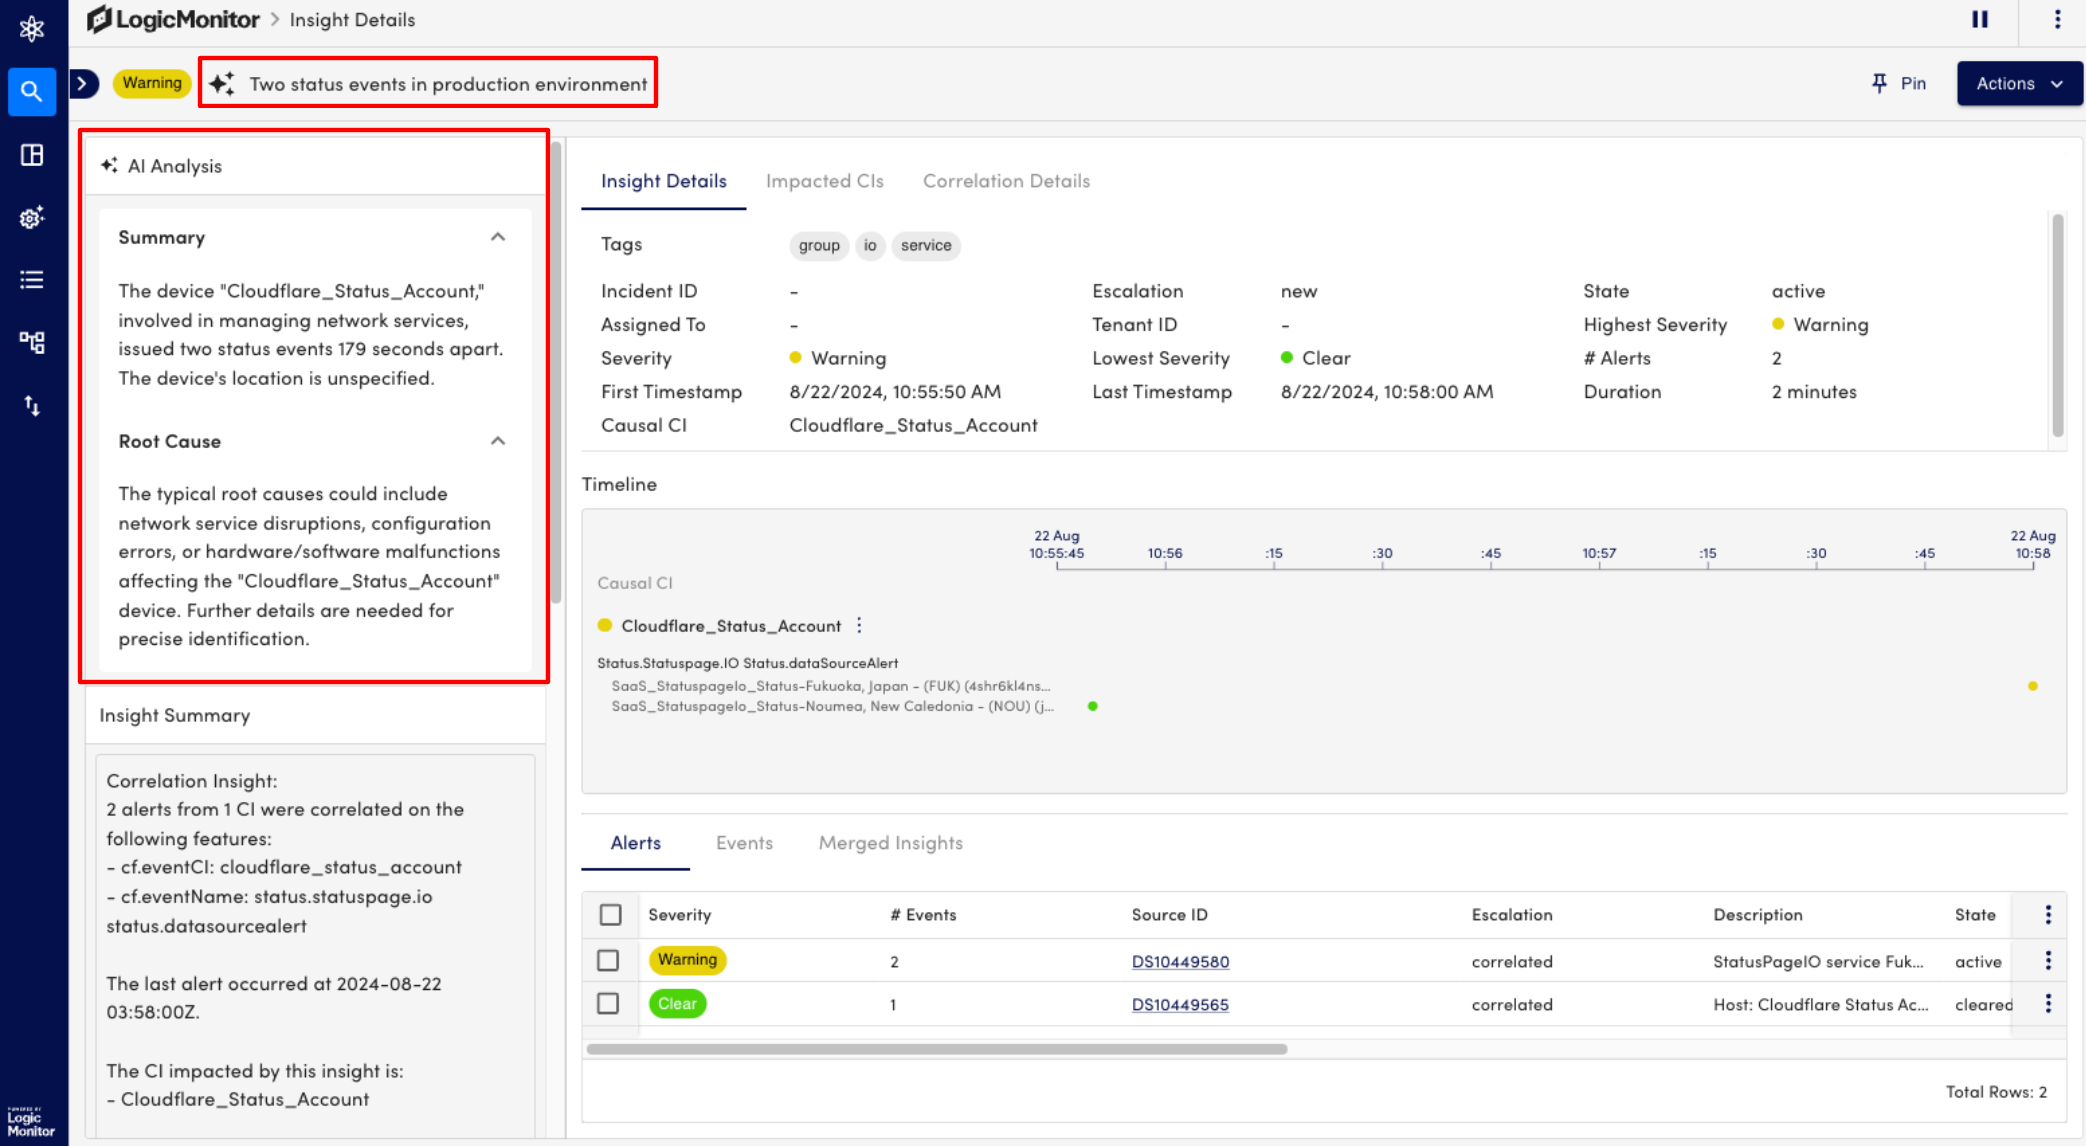Viewport: 2086px width, 1146px height.
Task: Click the Insight Details breadcrumb
Action: pyautogui.click(x=352, y=19)
